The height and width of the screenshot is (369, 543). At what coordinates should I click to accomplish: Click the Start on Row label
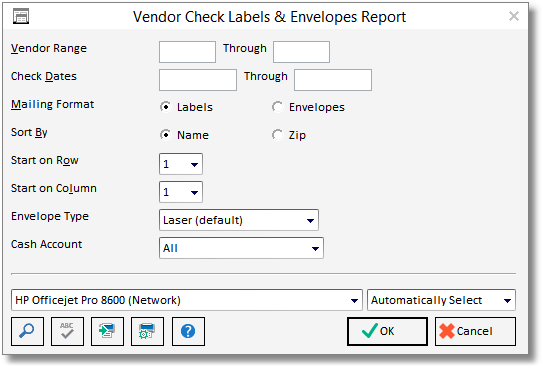(x=45, y=160)
